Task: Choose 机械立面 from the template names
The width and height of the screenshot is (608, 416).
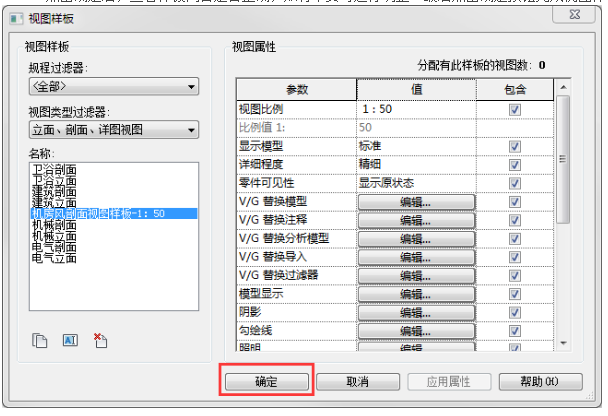Action: pyautogui.click(x=55, y=236)
